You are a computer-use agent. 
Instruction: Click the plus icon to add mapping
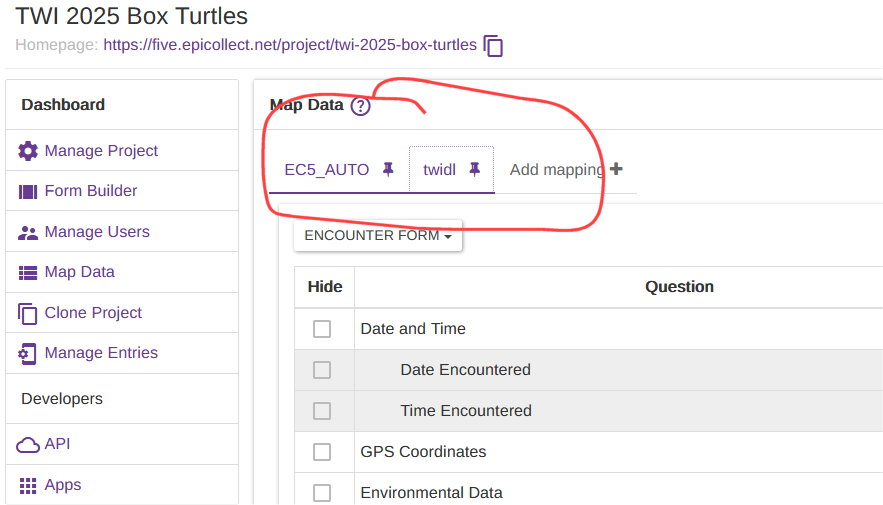click(x=616, y=169)
